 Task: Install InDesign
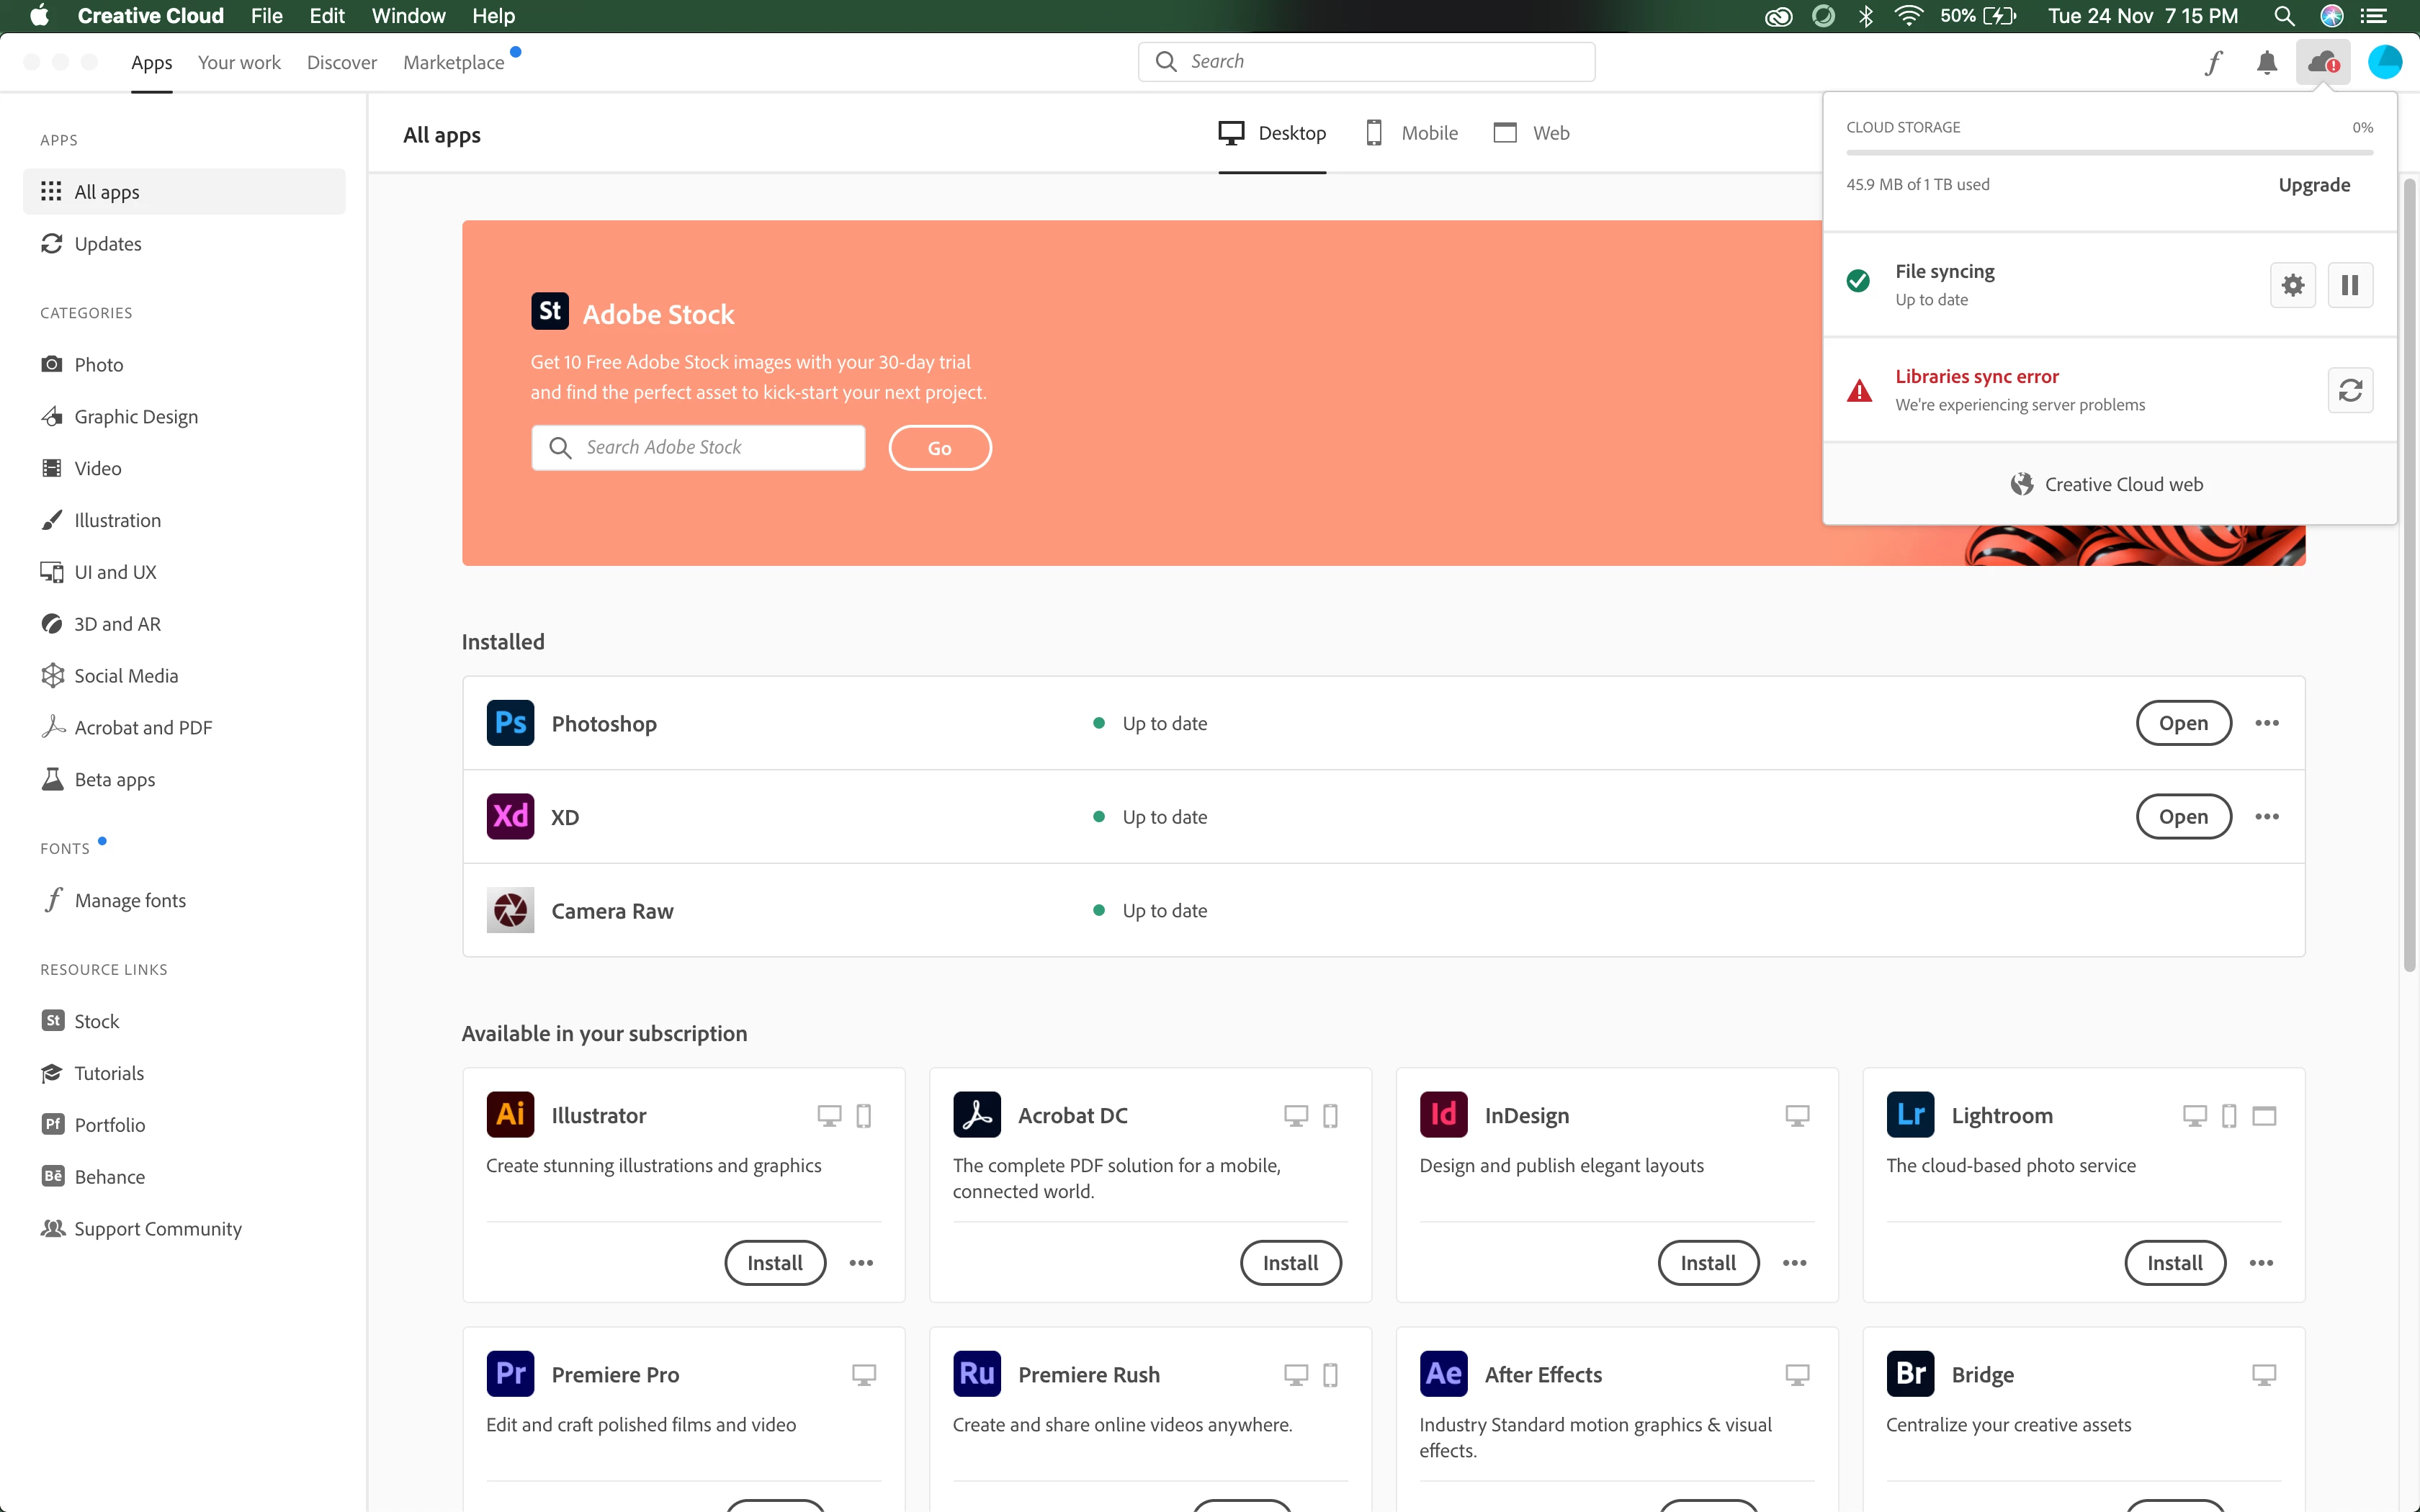[1707, 1263]
